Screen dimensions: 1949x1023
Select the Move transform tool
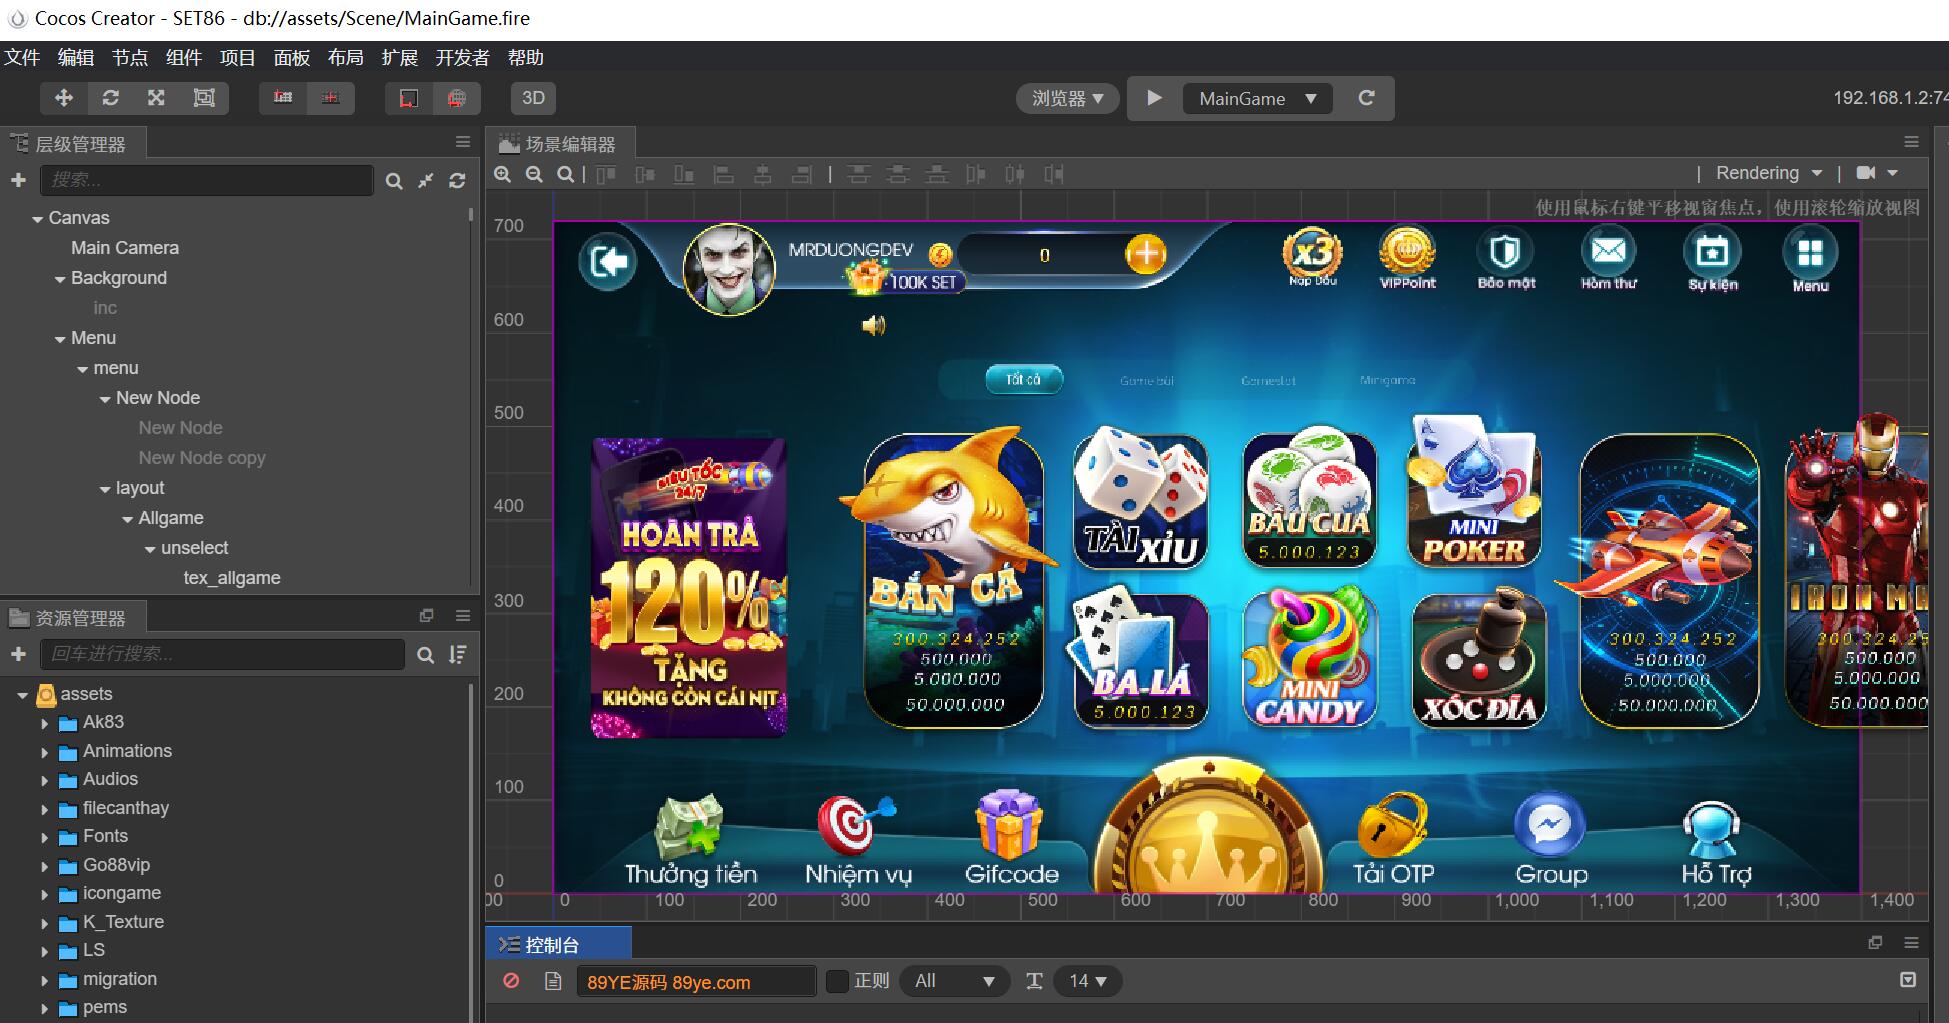point(64,98)
